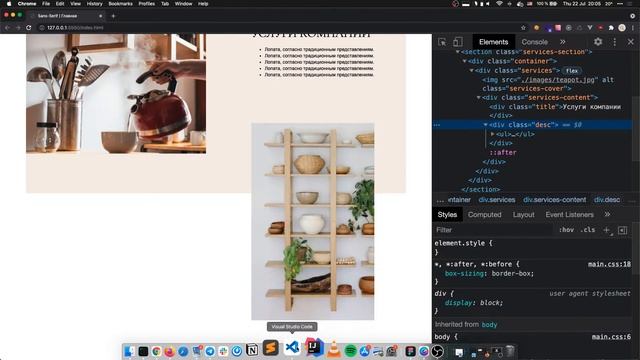Open VLC from the dock
Image resolution: width=640 pixels, height=360 pixels.
click(334, 350)
